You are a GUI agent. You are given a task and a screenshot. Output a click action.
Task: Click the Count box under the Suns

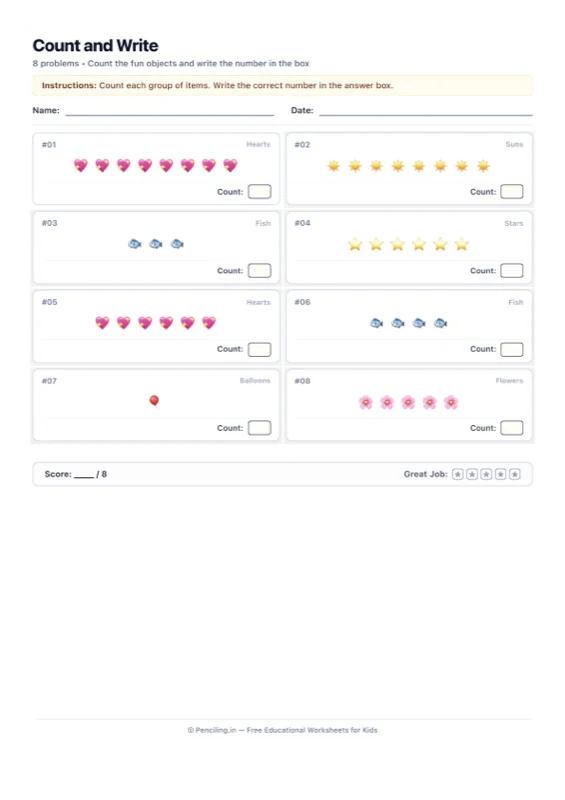(512, 192)
